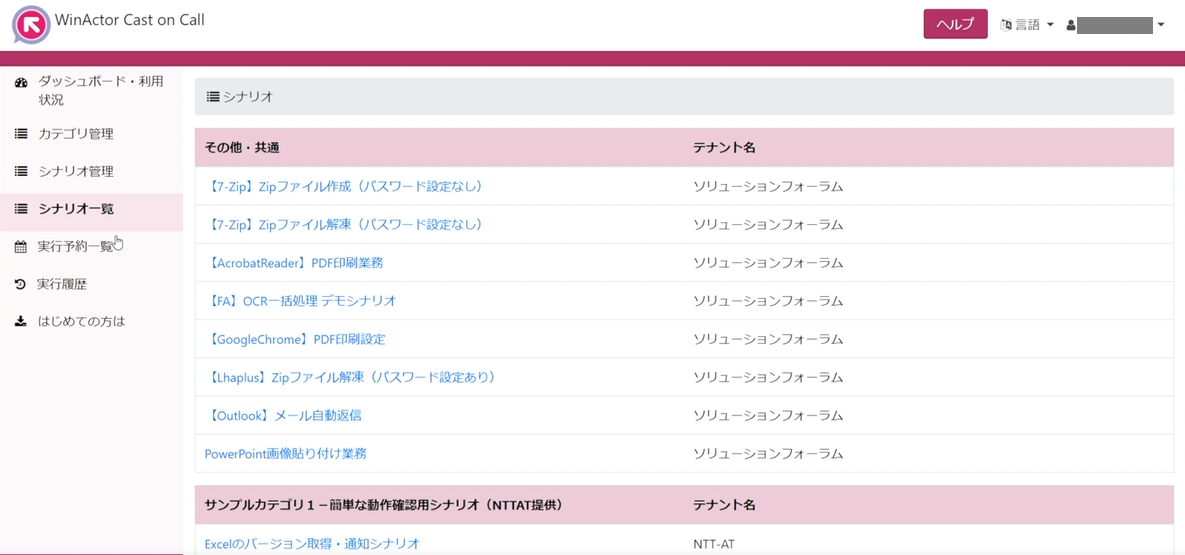
Task: Click ソリューションフォーラム in the FA OCR row
Action: click(768, 301)
